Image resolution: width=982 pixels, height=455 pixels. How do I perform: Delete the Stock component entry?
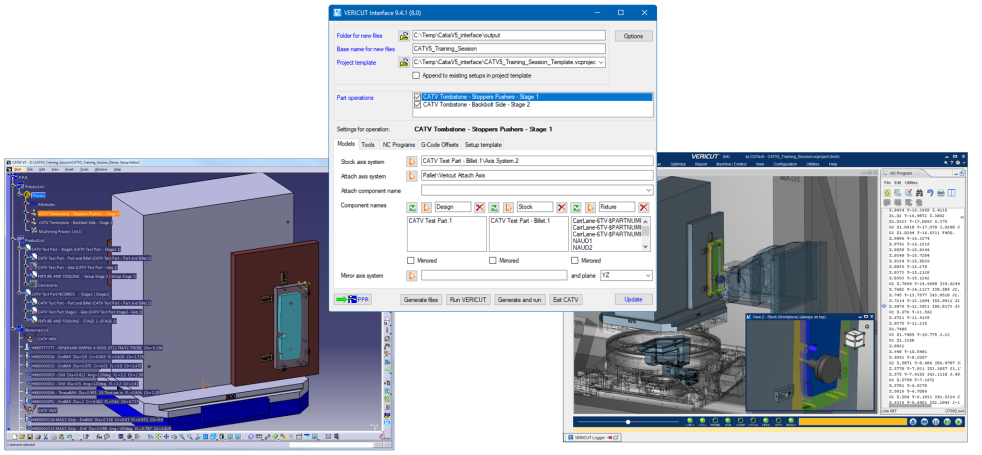[x=562, y=207]
